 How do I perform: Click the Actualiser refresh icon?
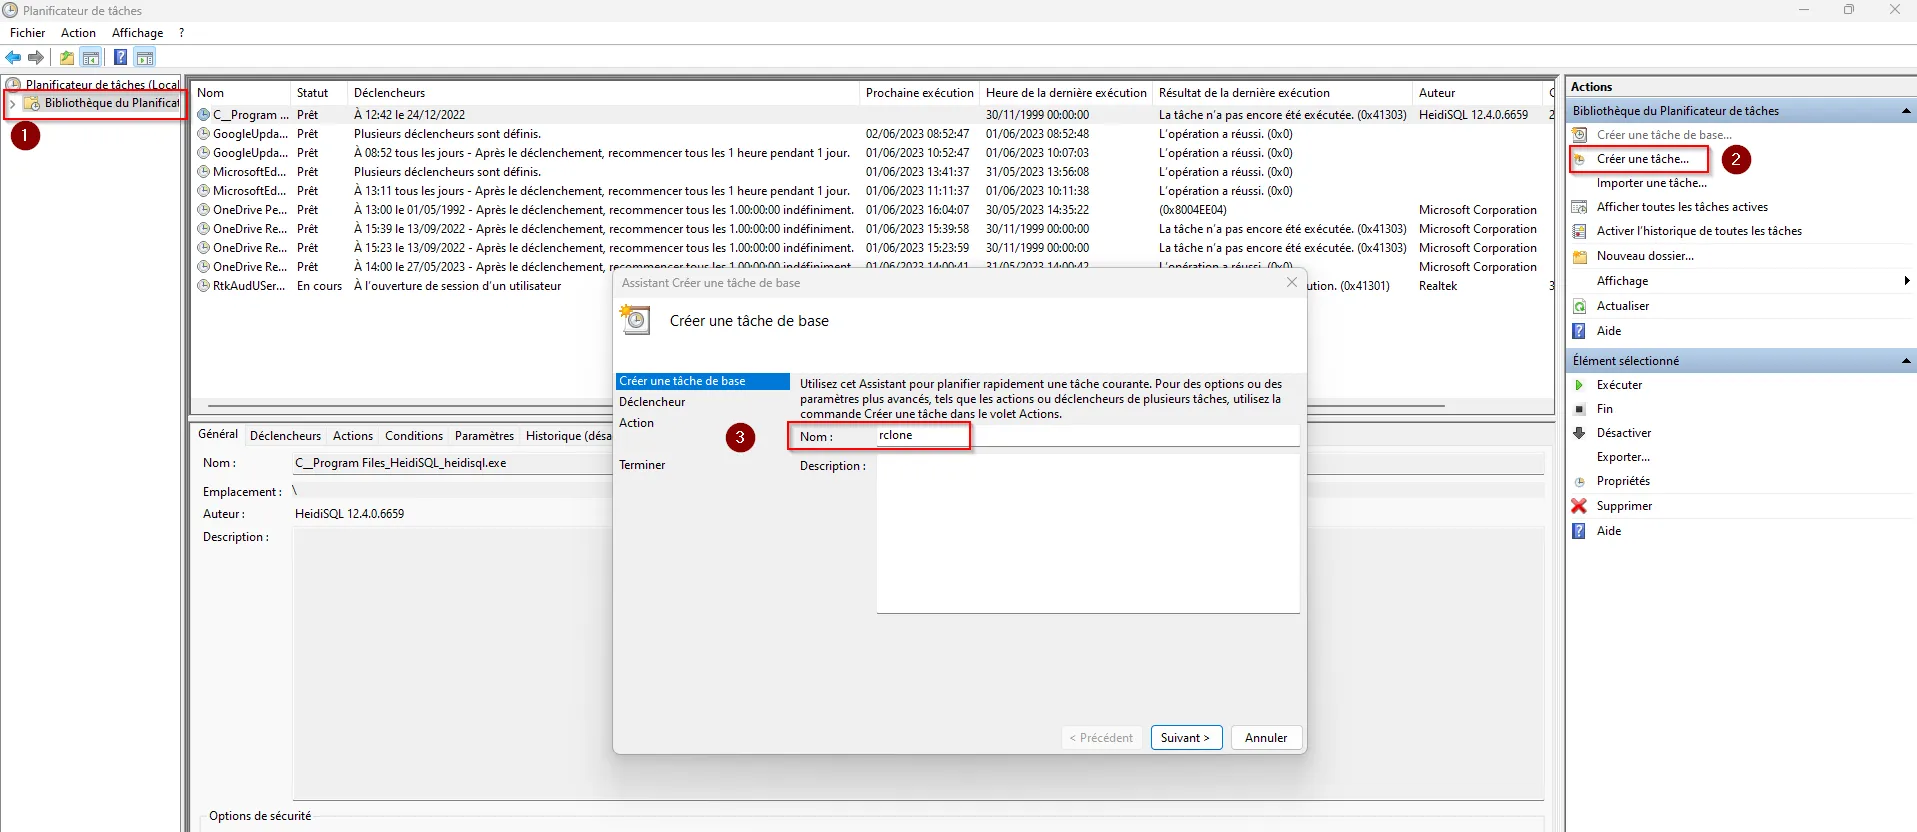1580,306
